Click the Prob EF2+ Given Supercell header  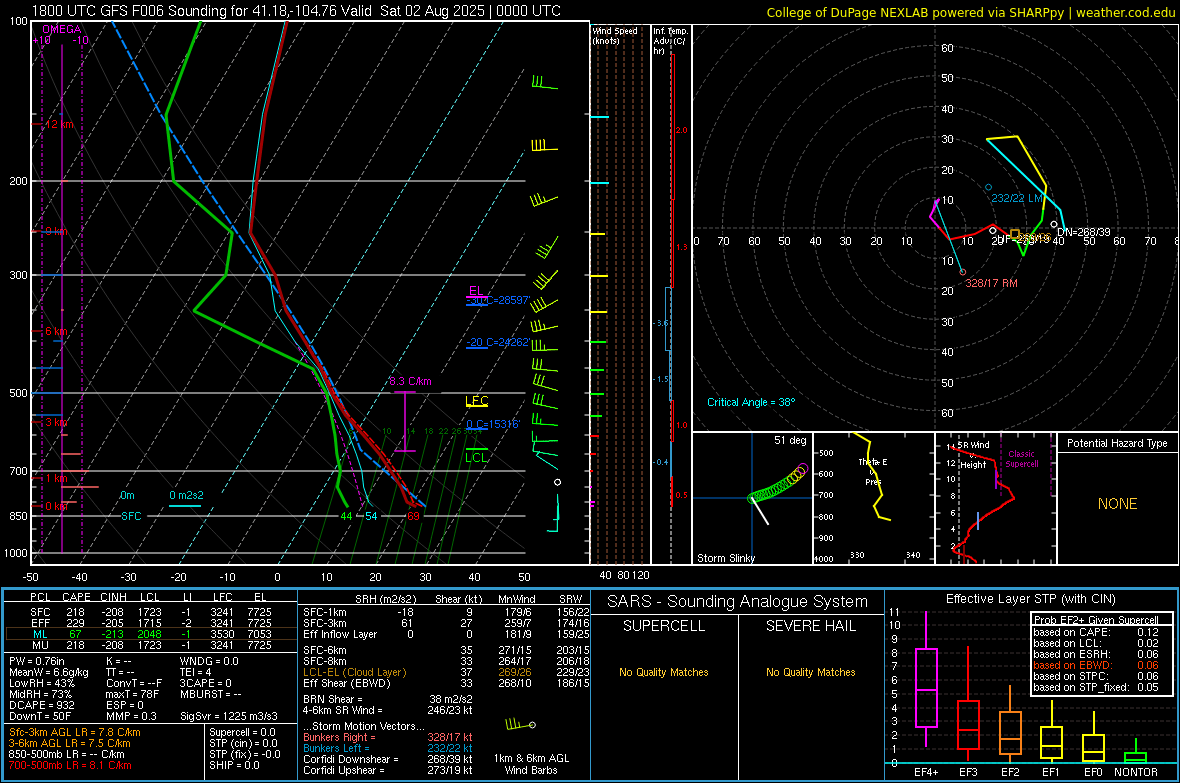(x=1096, y=620)
